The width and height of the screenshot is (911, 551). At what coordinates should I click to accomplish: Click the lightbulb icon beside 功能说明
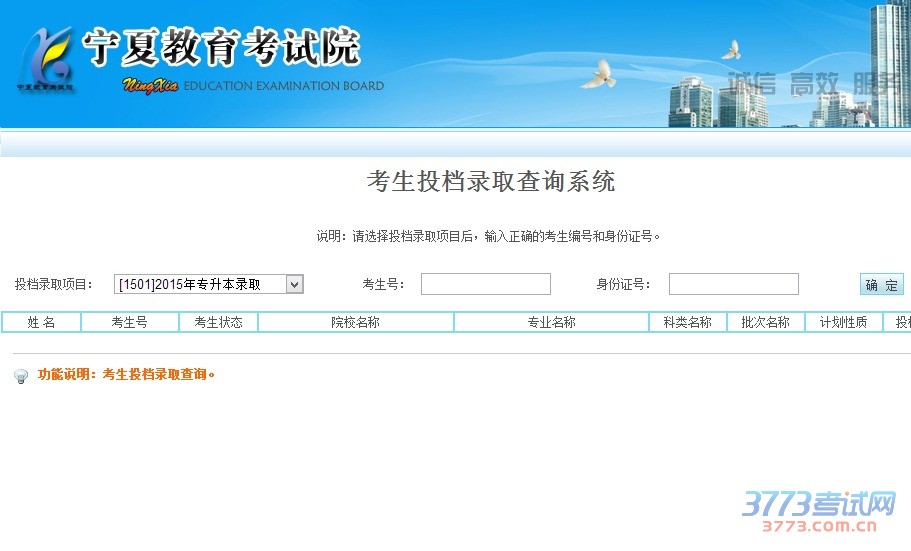tap(21, 377)
